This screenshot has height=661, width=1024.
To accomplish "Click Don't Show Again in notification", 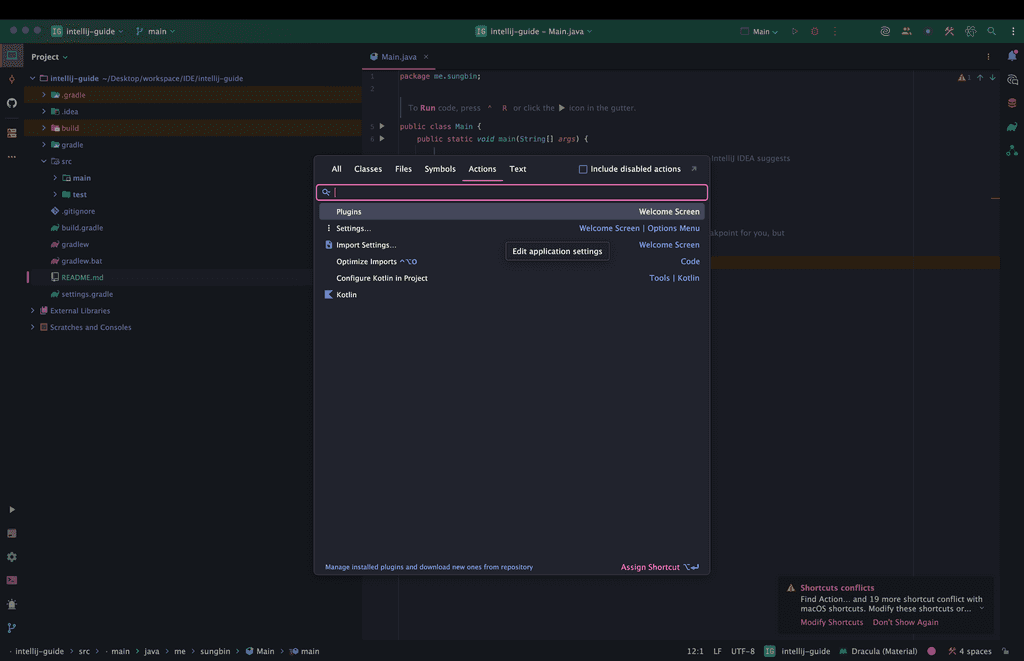I will [x=905, y=622].
